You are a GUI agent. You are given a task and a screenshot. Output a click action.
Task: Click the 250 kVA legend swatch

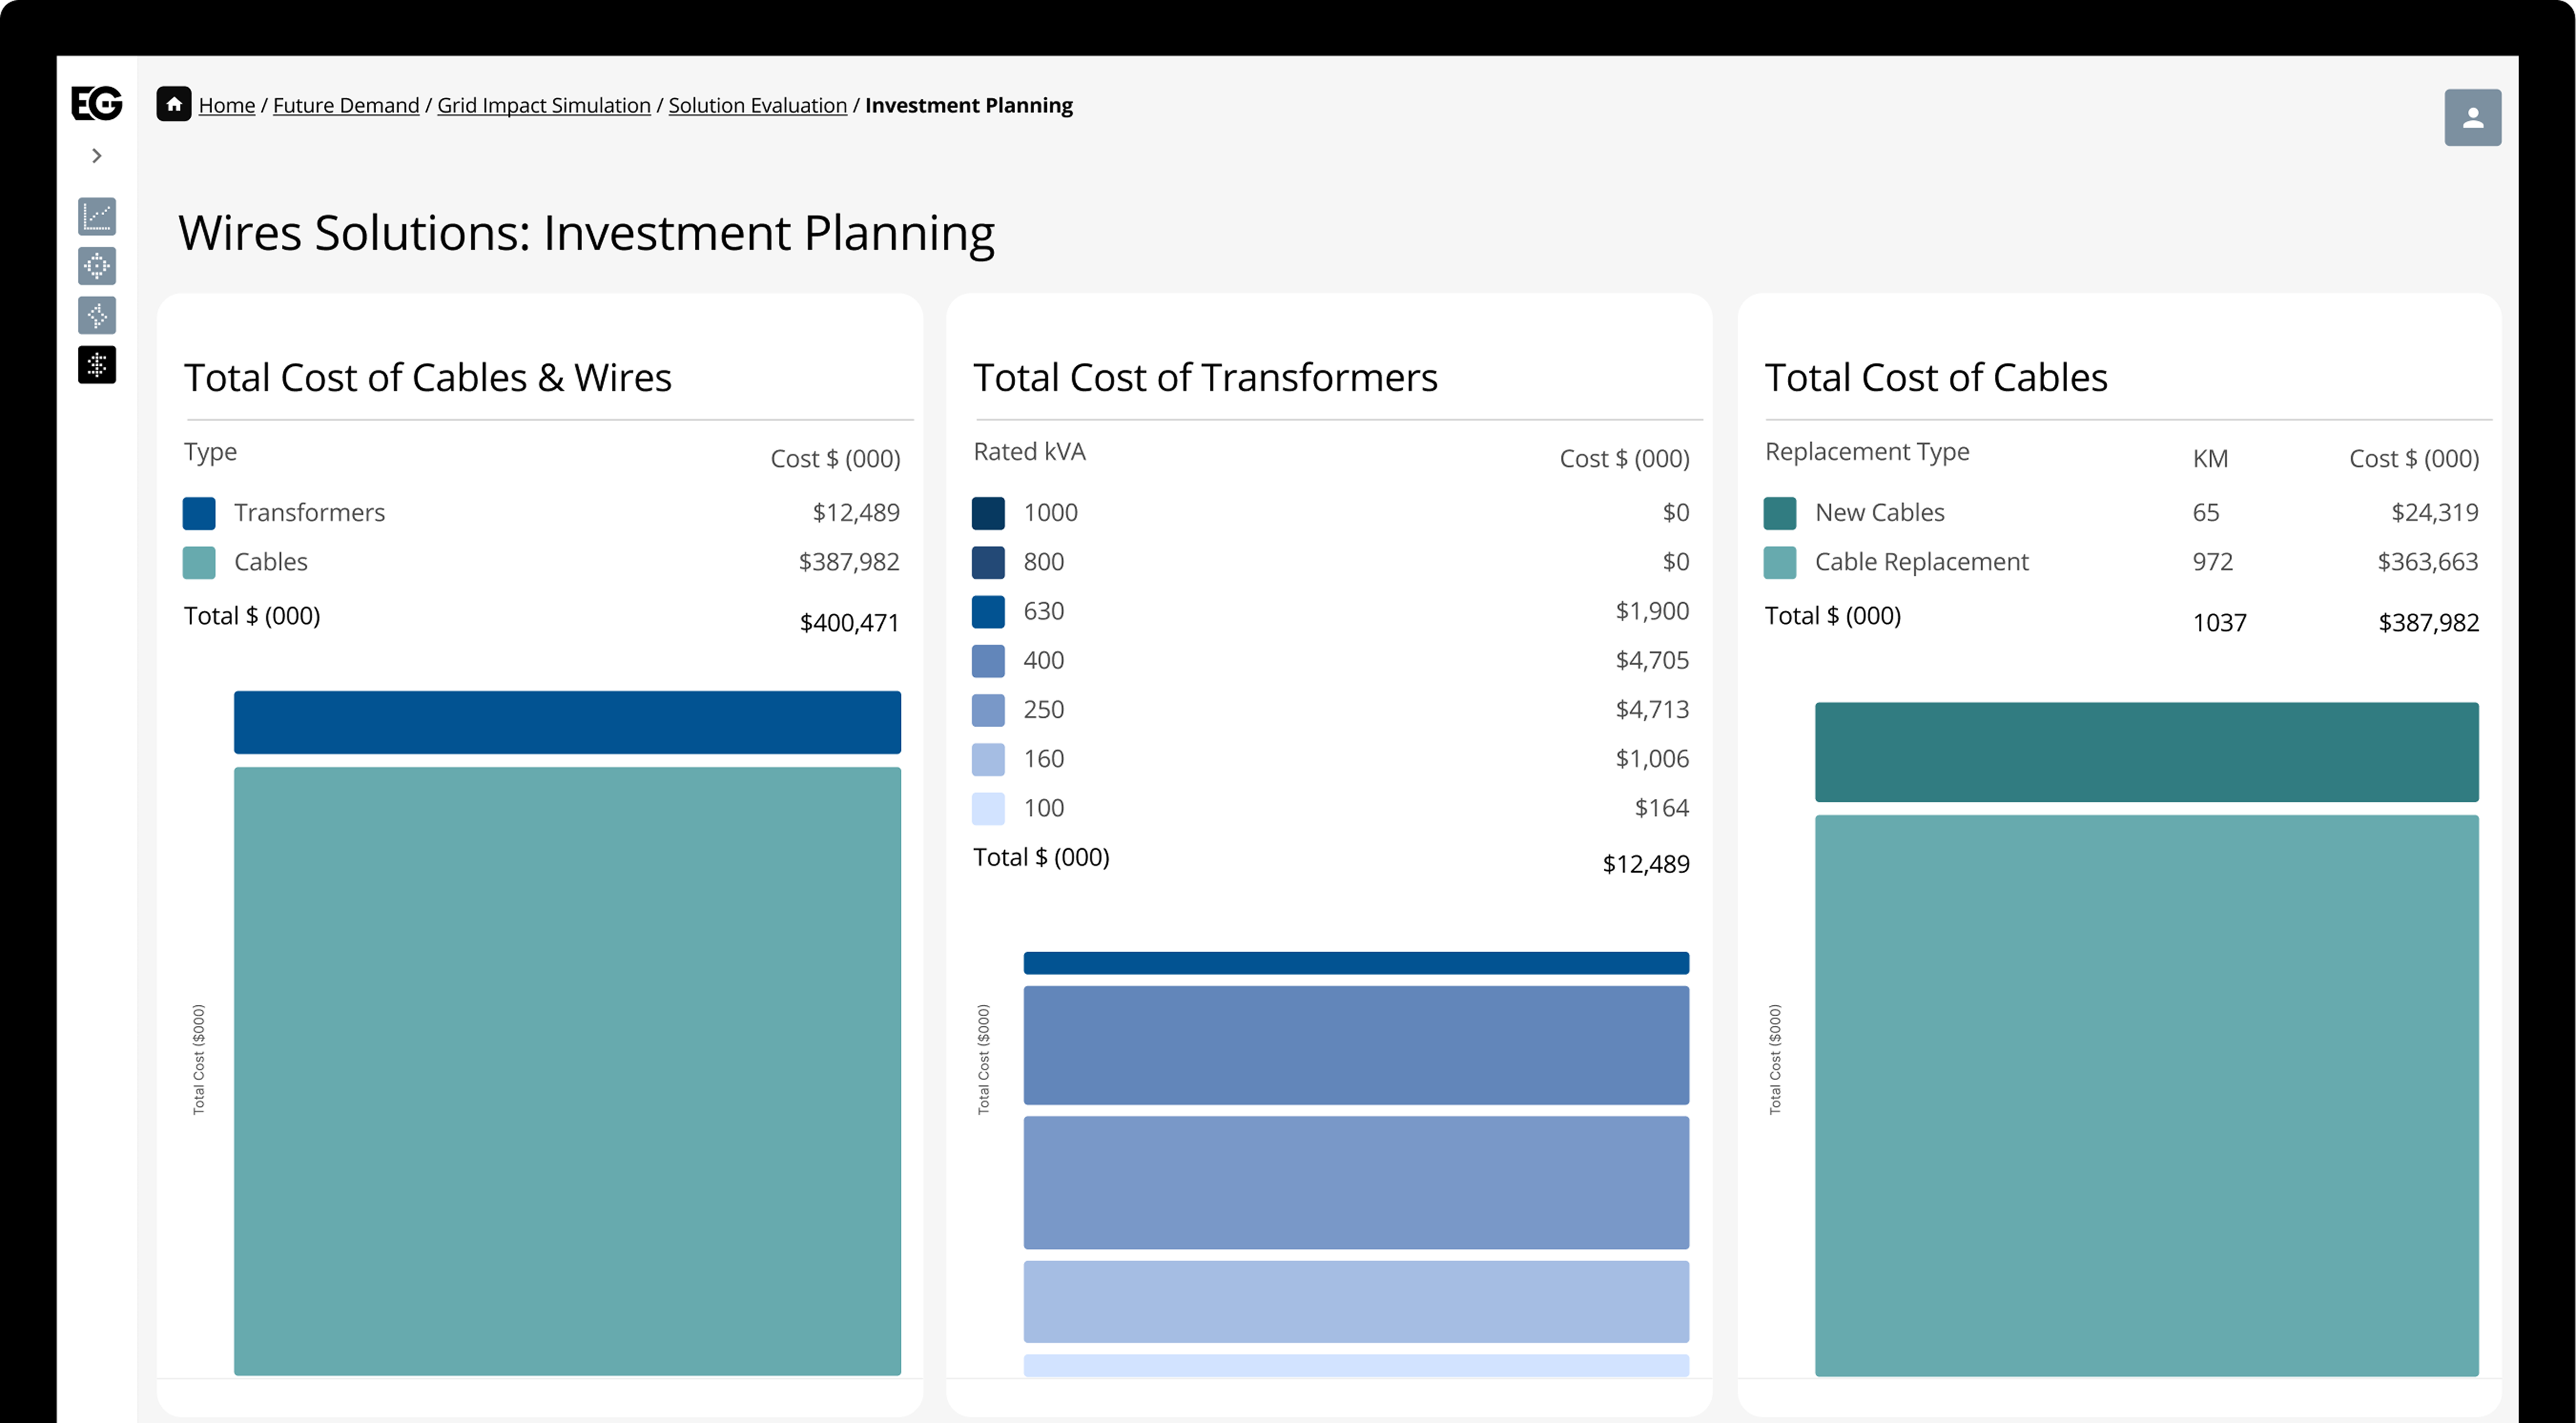[988, 710]
